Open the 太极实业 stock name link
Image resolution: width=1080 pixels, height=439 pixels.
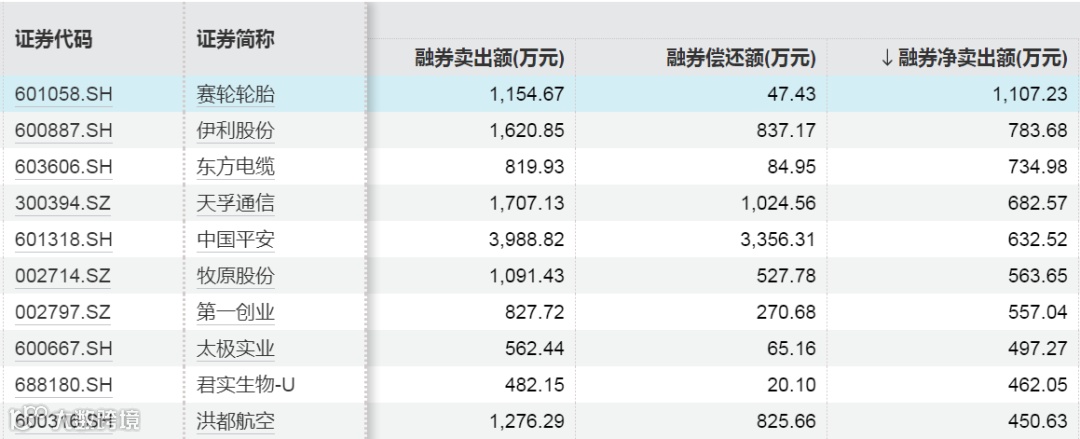click(236, 349)
